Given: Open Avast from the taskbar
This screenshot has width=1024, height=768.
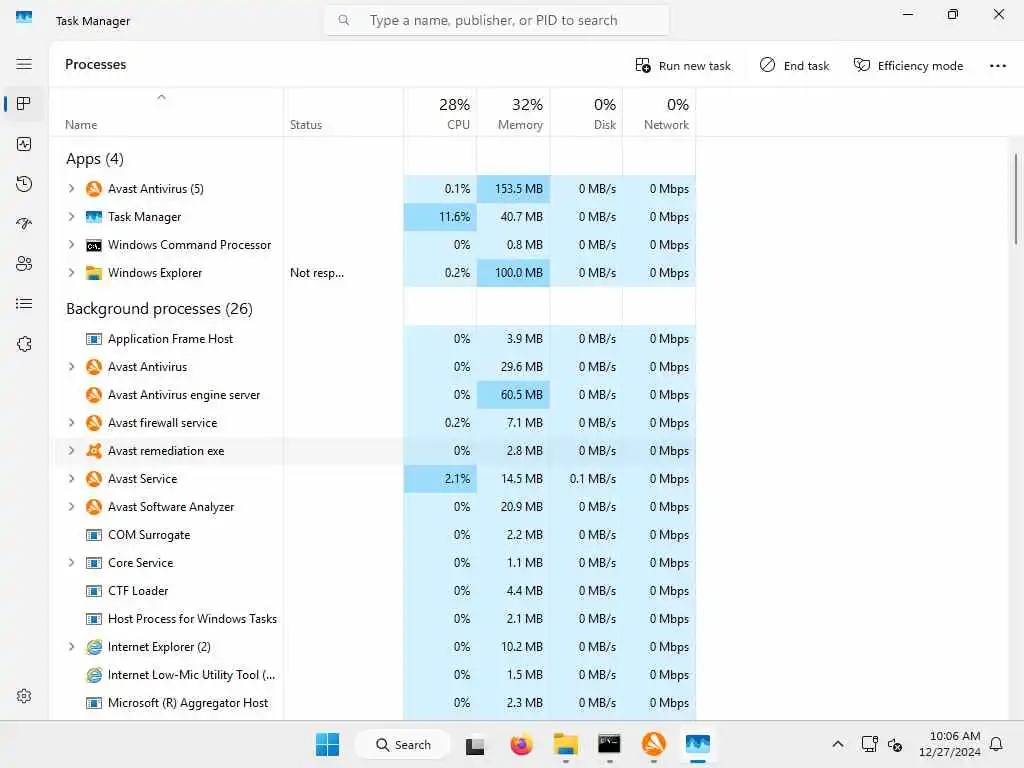Looking at the screenshot, I should [x=654, y=744].
